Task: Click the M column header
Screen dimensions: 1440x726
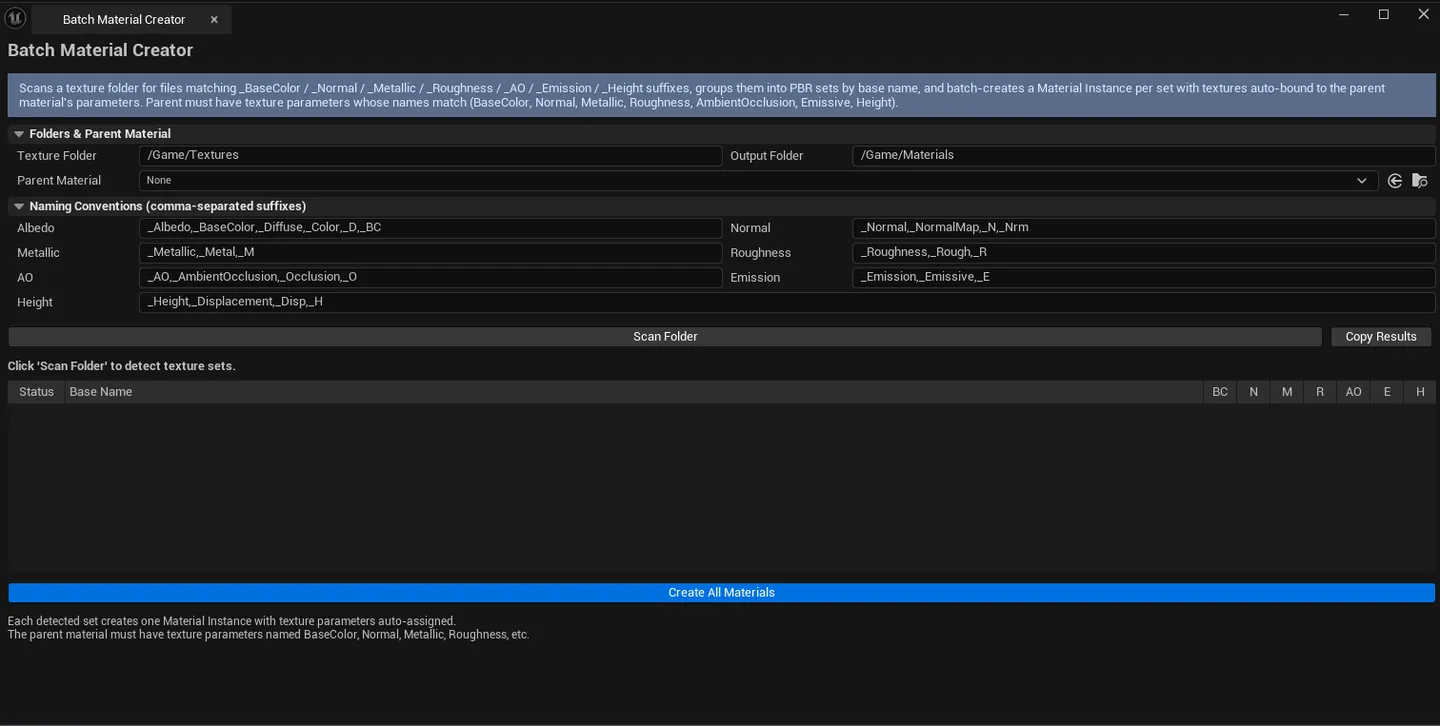Action: coord(1287,392)
